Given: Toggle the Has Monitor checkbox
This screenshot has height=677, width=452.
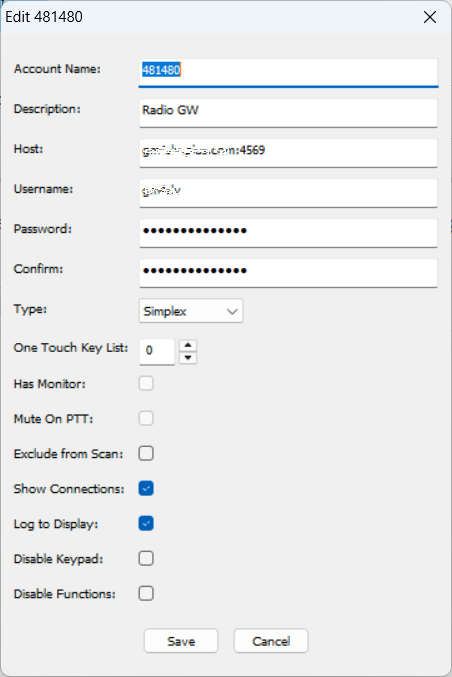Looking at the screenshot, I should click(x=146, y=383).
